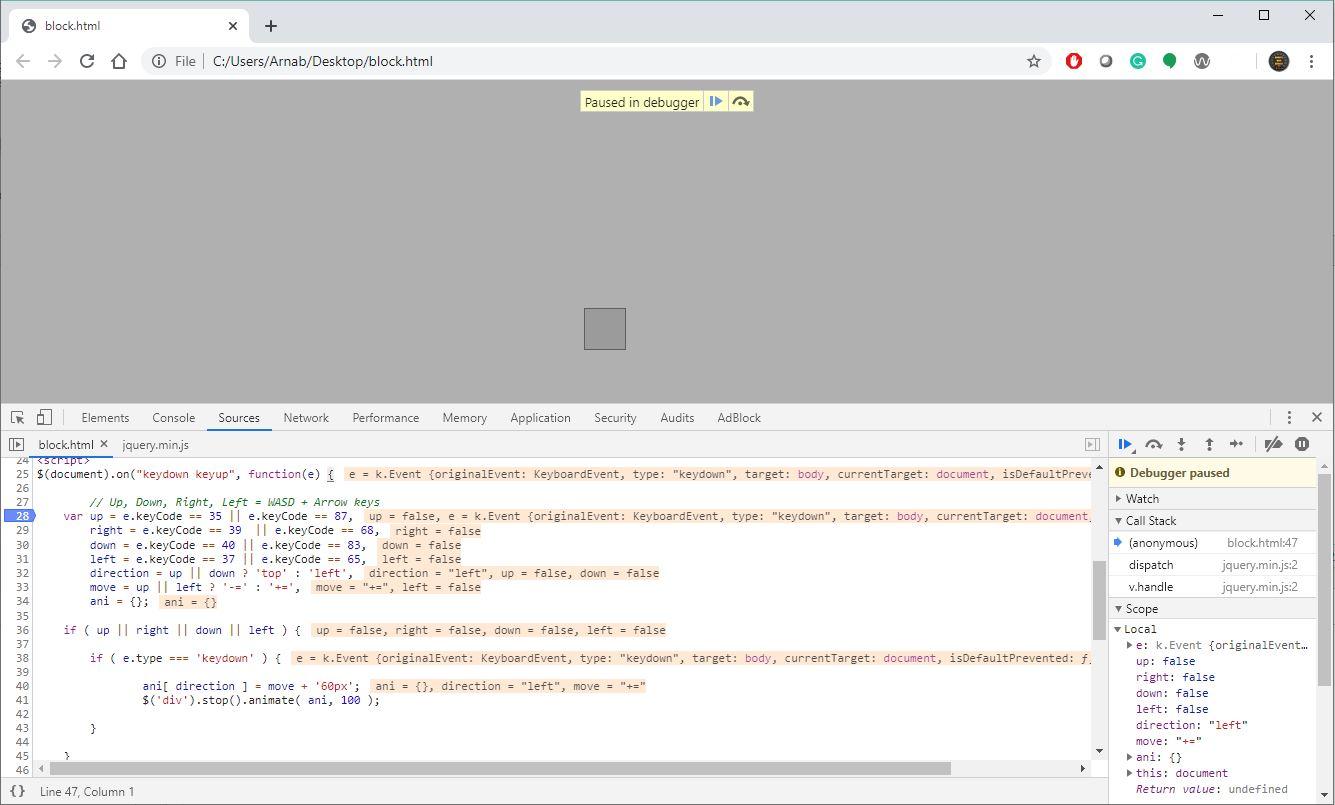Step into next function call
This screenshot has width=1335, height=805.
tap(1181, 444)
